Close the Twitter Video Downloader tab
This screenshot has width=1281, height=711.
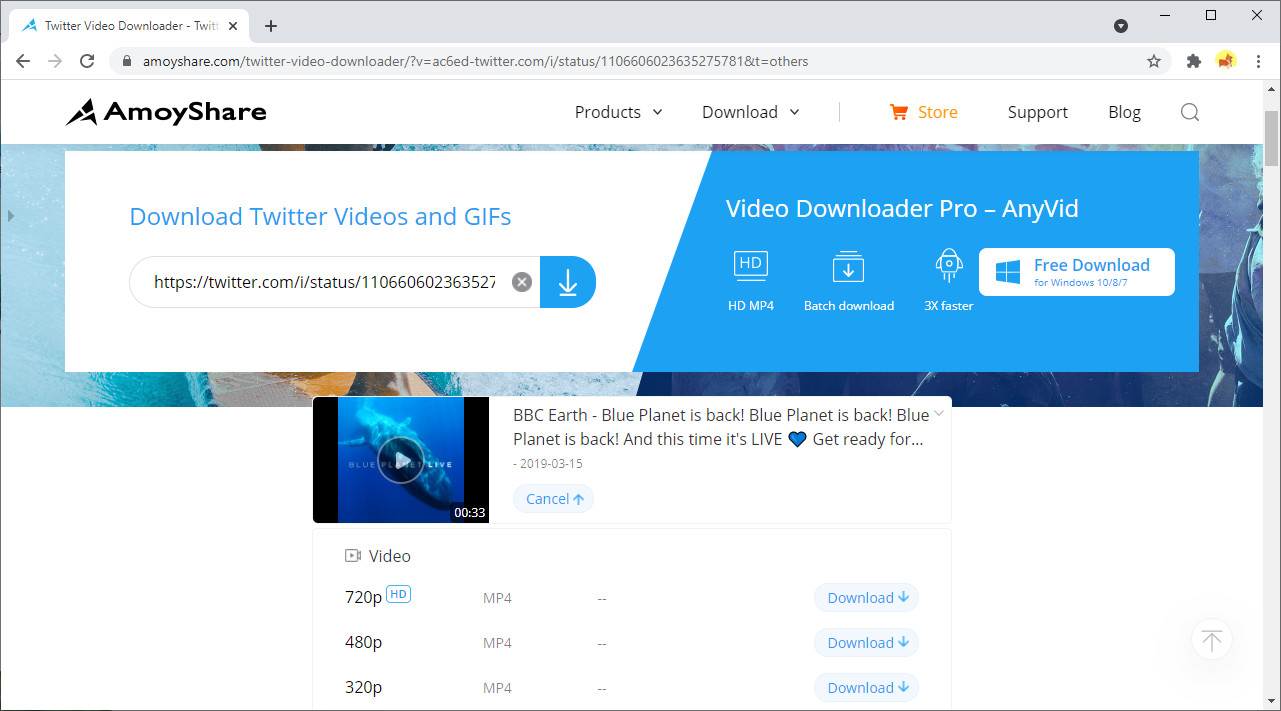coord(233,26)
